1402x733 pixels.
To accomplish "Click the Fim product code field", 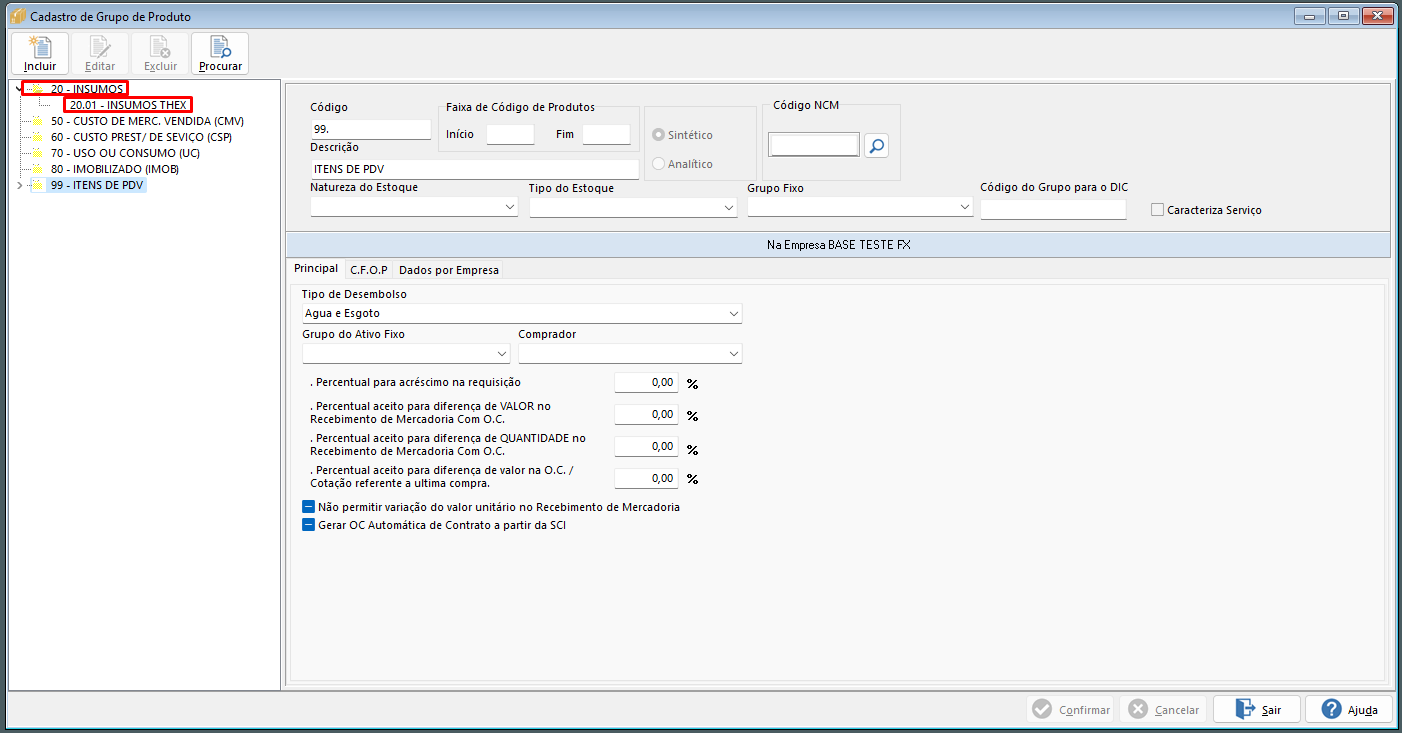I will 606,134.
